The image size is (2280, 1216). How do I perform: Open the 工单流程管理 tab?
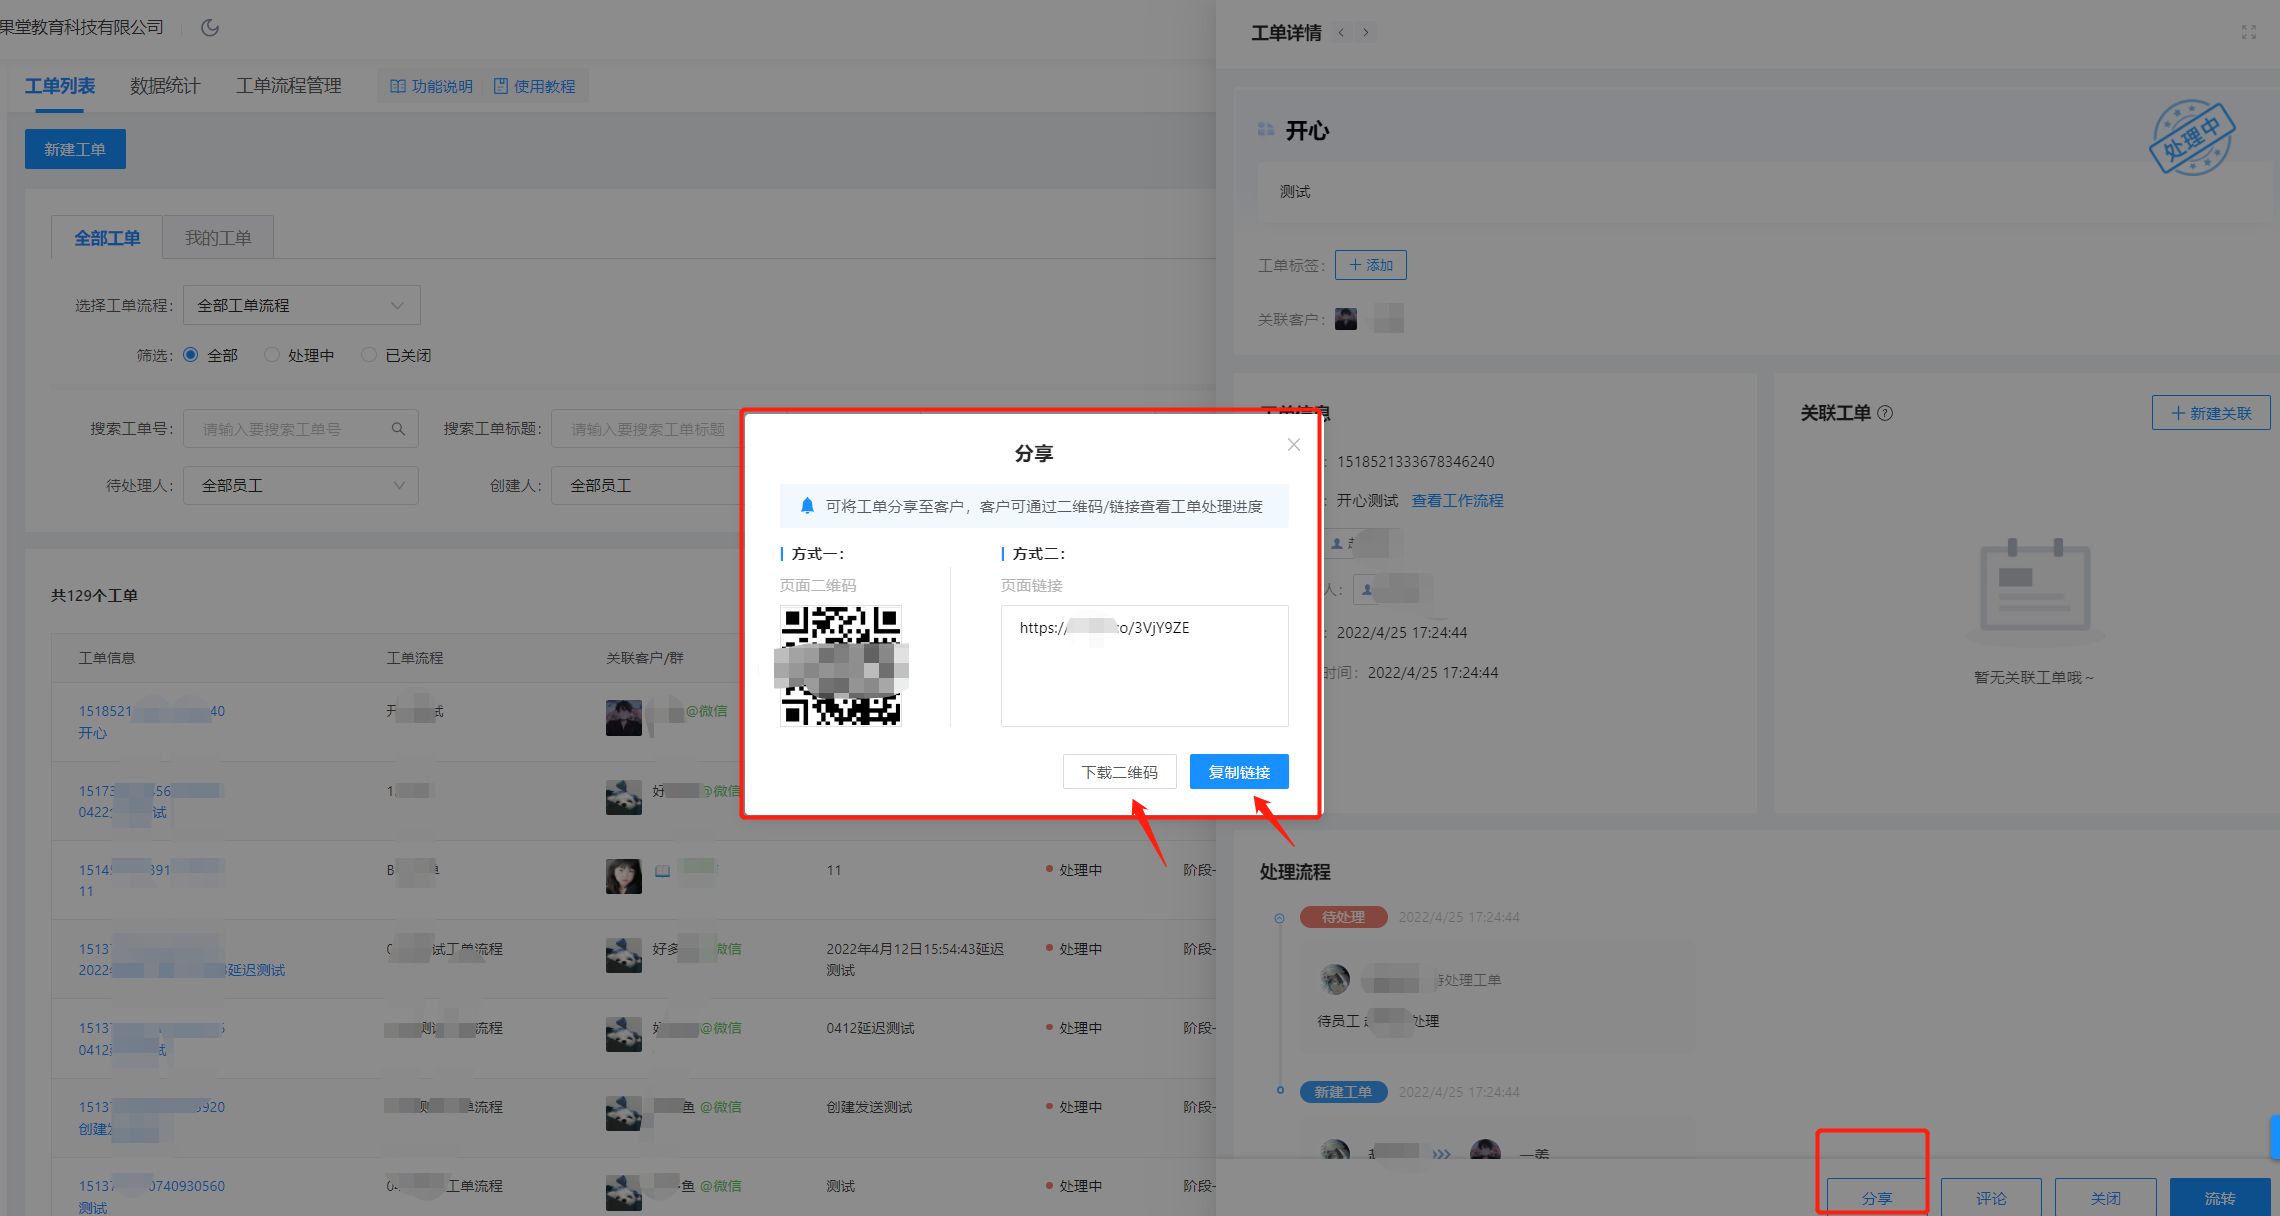point(288,86)
